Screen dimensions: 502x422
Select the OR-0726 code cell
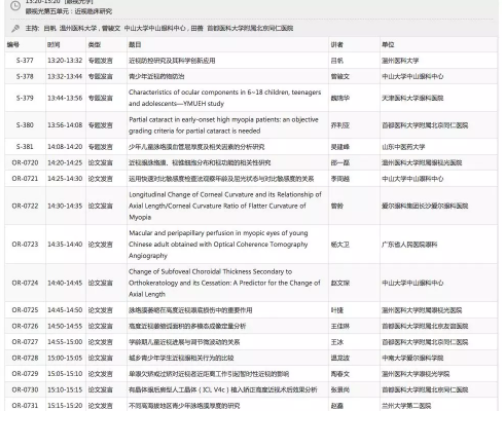coord(25,326)
